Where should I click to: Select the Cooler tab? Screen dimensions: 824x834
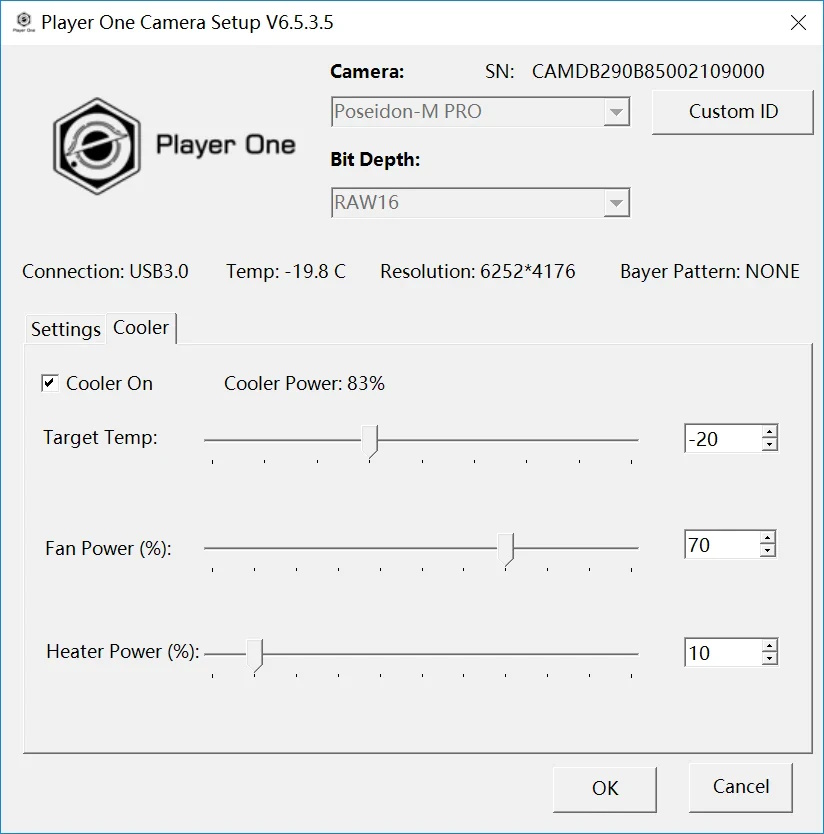point(141,328)
